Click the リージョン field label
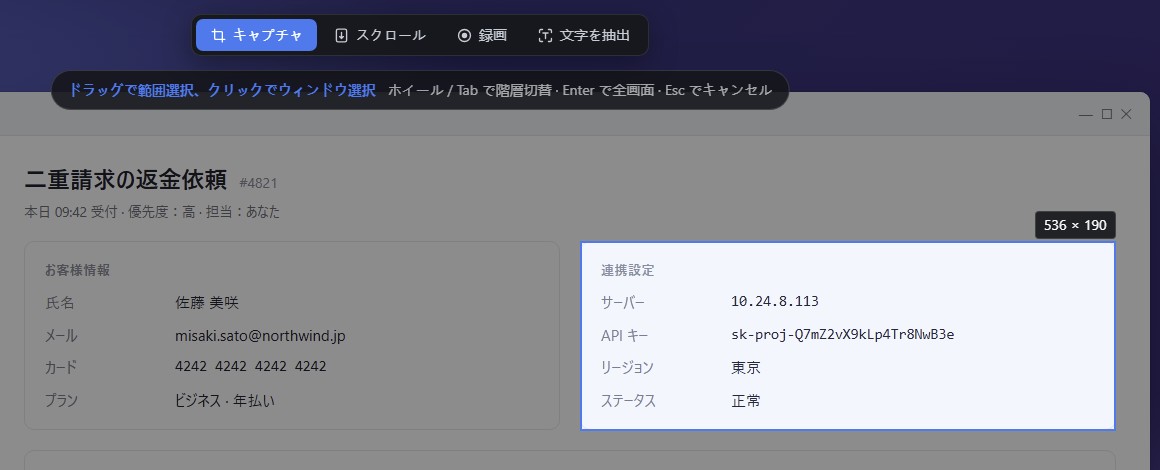1160x470 pixels. (x=627, y=368)
